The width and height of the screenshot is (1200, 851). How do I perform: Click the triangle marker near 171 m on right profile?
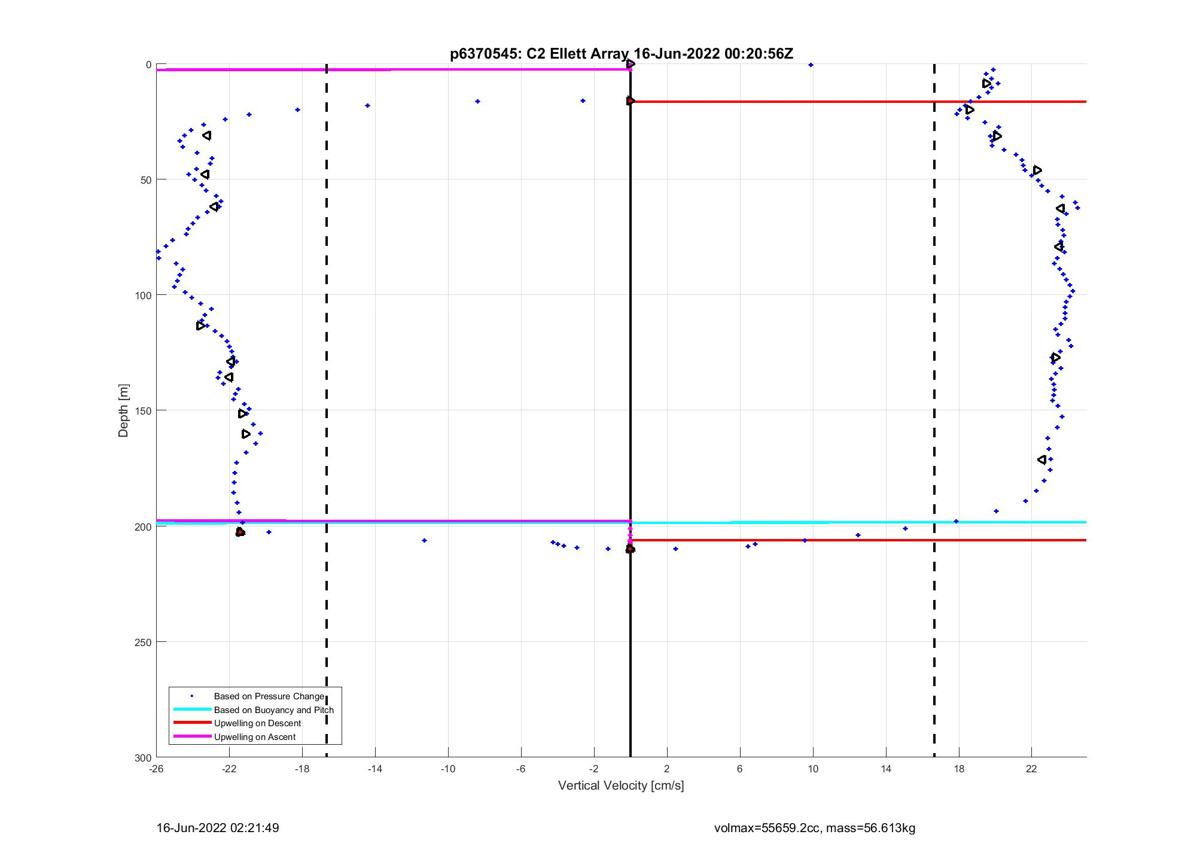point(1042,460)
